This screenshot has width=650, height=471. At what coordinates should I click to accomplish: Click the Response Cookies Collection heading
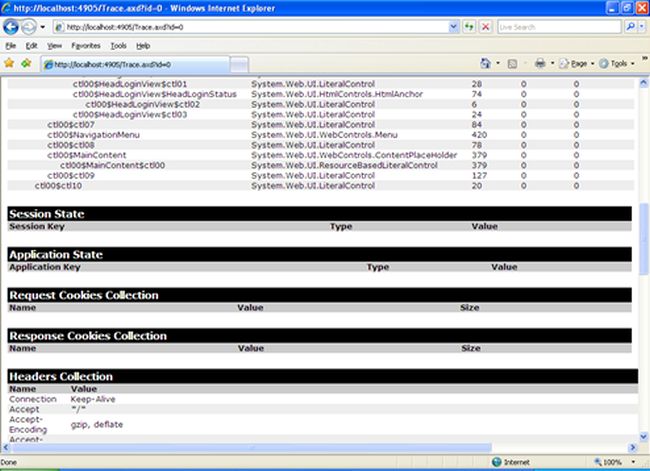pos(88,336)
